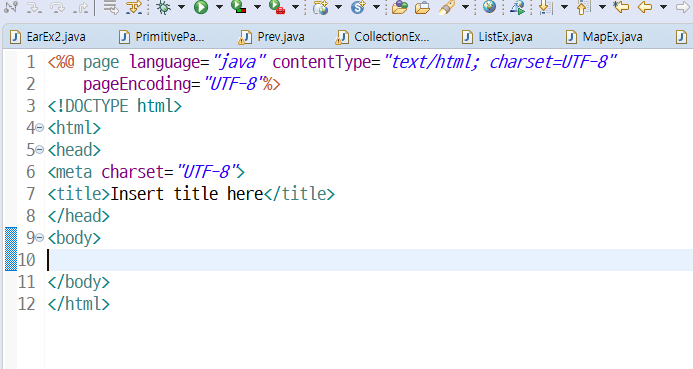Image resolution: width=693 pixels, height=369 pixels.
Task: Collapse the head tag fold on line 5
Action: [x=40, y=150]
